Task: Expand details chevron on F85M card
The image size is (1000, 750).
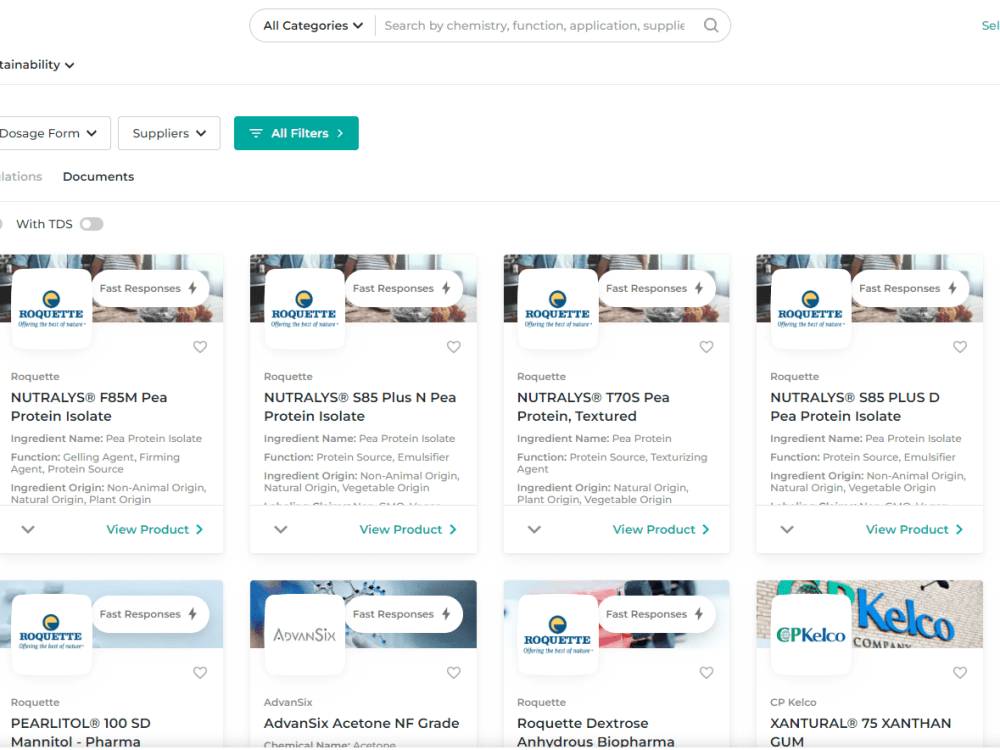Action: point(28,529)
